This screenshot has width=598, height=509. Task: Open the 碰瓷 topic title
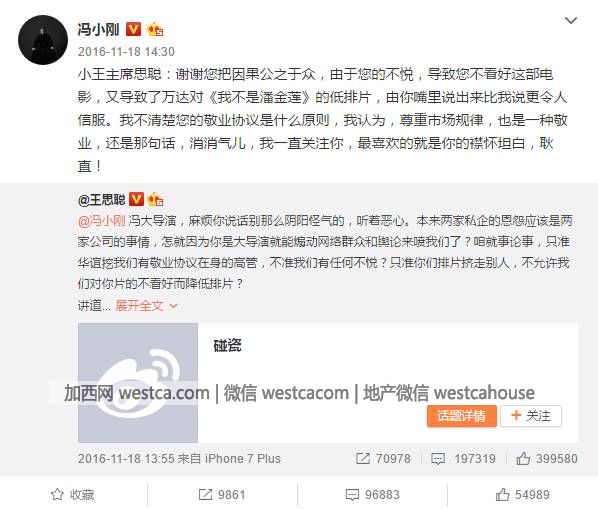228,345
